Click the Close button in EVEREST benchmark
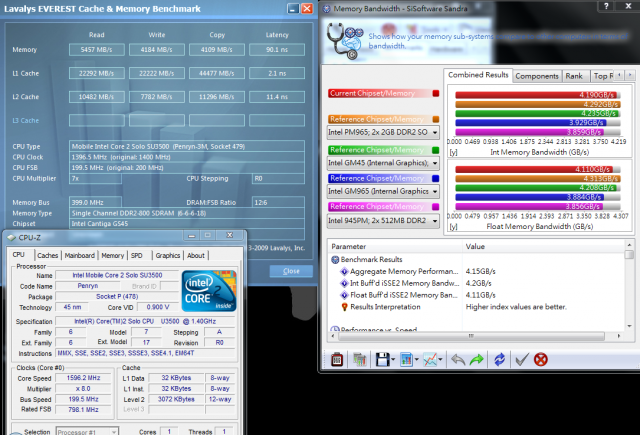The width and height of the screenshot is (640, 435). [291, 271]
